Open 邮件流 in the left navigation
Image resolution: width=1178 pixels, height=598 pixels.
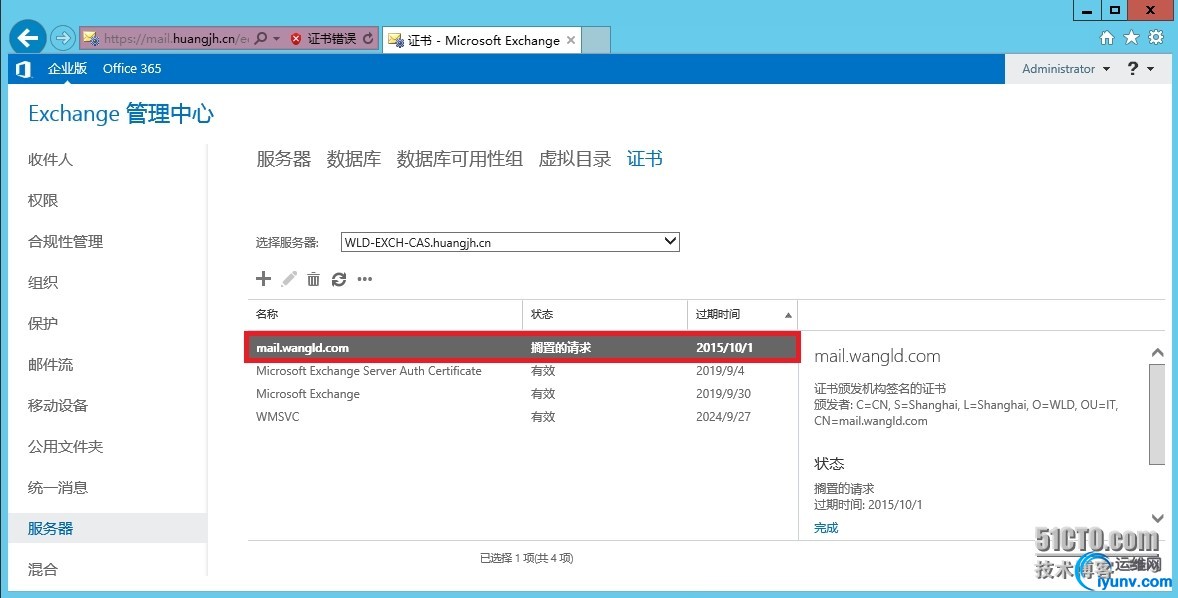tap(50, 364)
